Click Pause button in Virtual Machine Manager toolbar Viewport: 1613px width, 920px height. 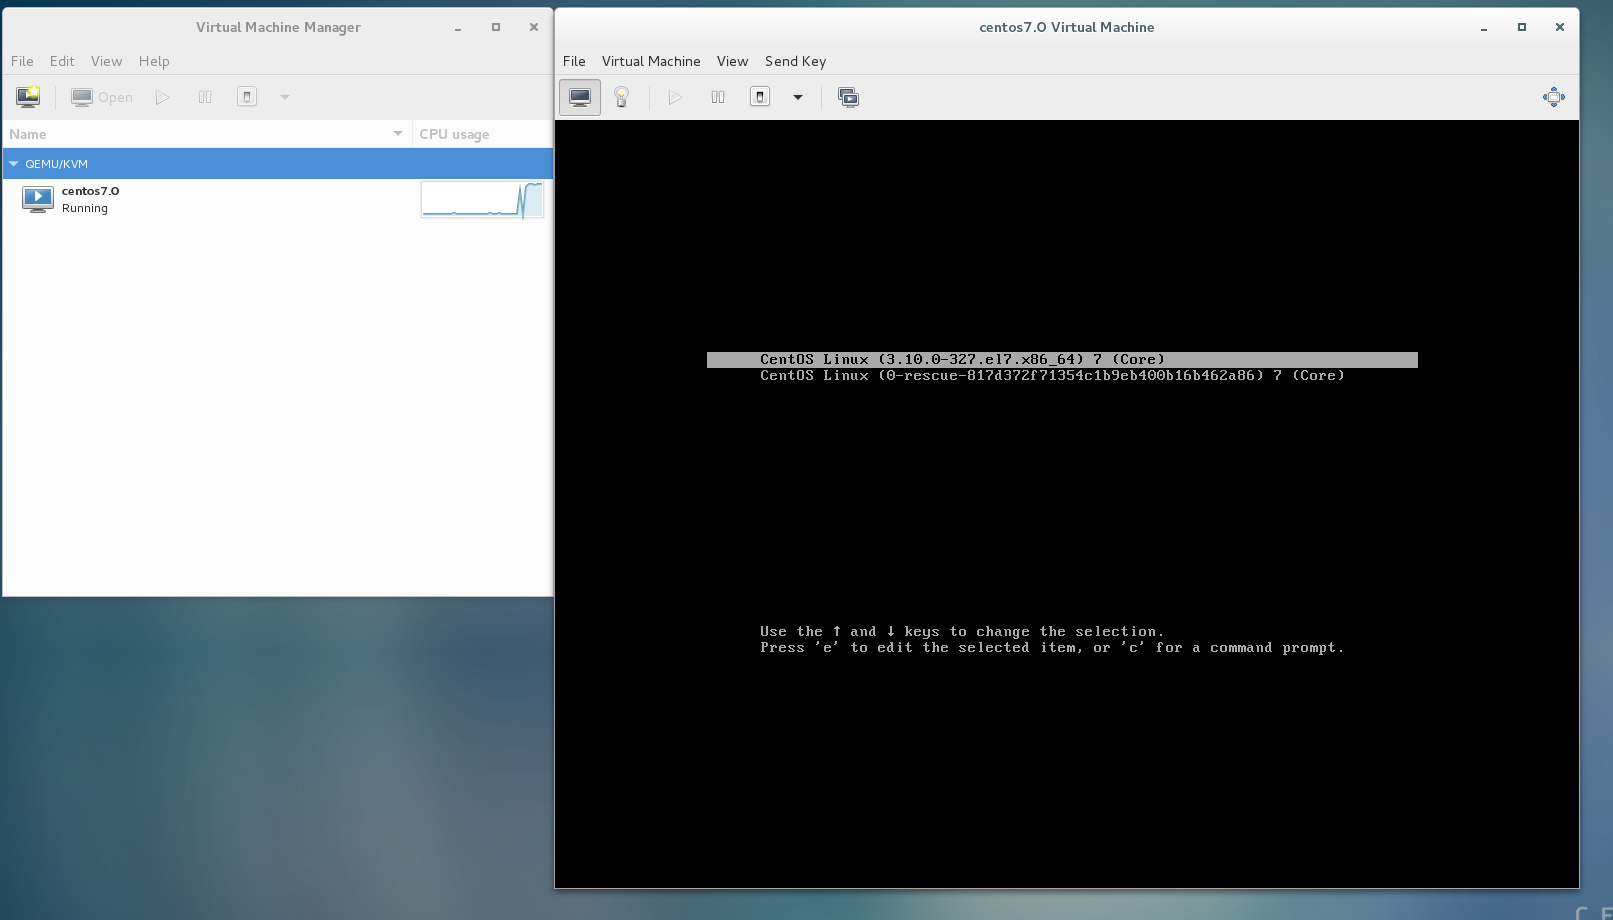[x=205, y=97]
